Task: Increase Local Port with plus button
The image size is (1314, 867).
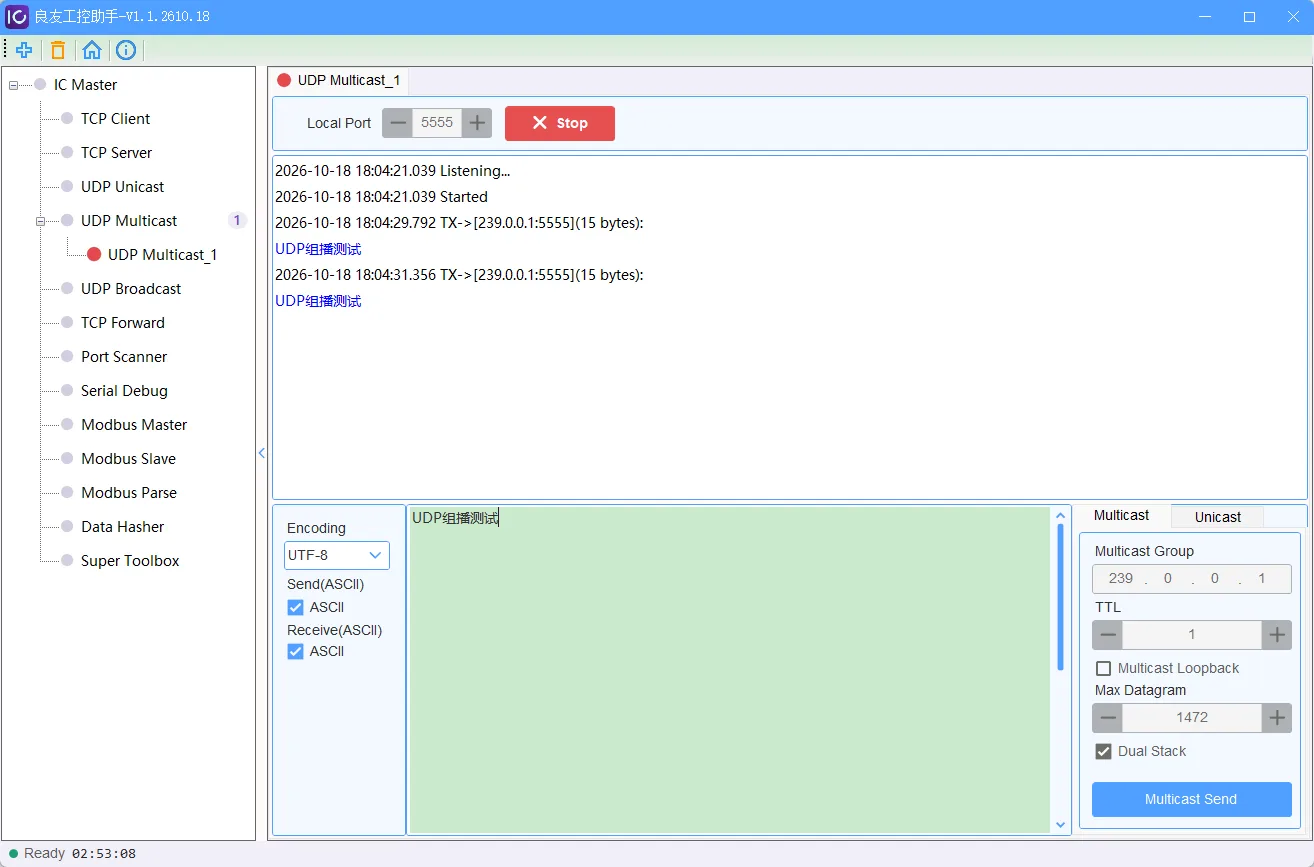Action: pos(477,123)
